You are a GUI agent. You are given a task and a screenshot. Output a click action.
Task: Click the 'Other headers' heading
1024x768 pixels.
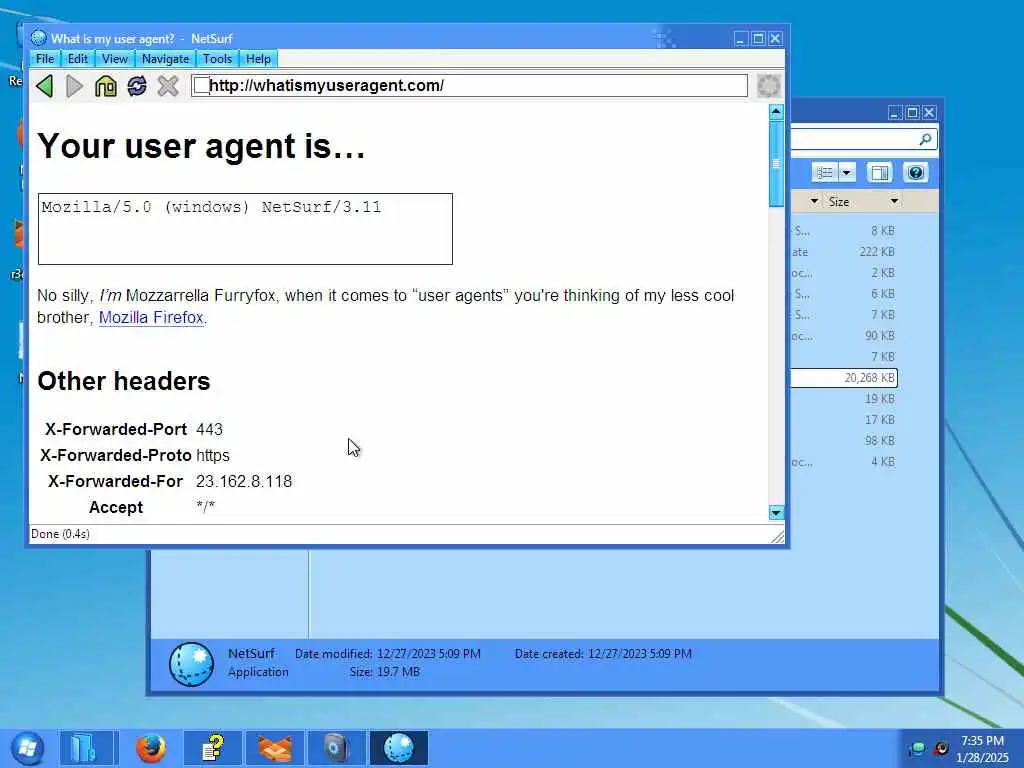click(x=124, y=381)
